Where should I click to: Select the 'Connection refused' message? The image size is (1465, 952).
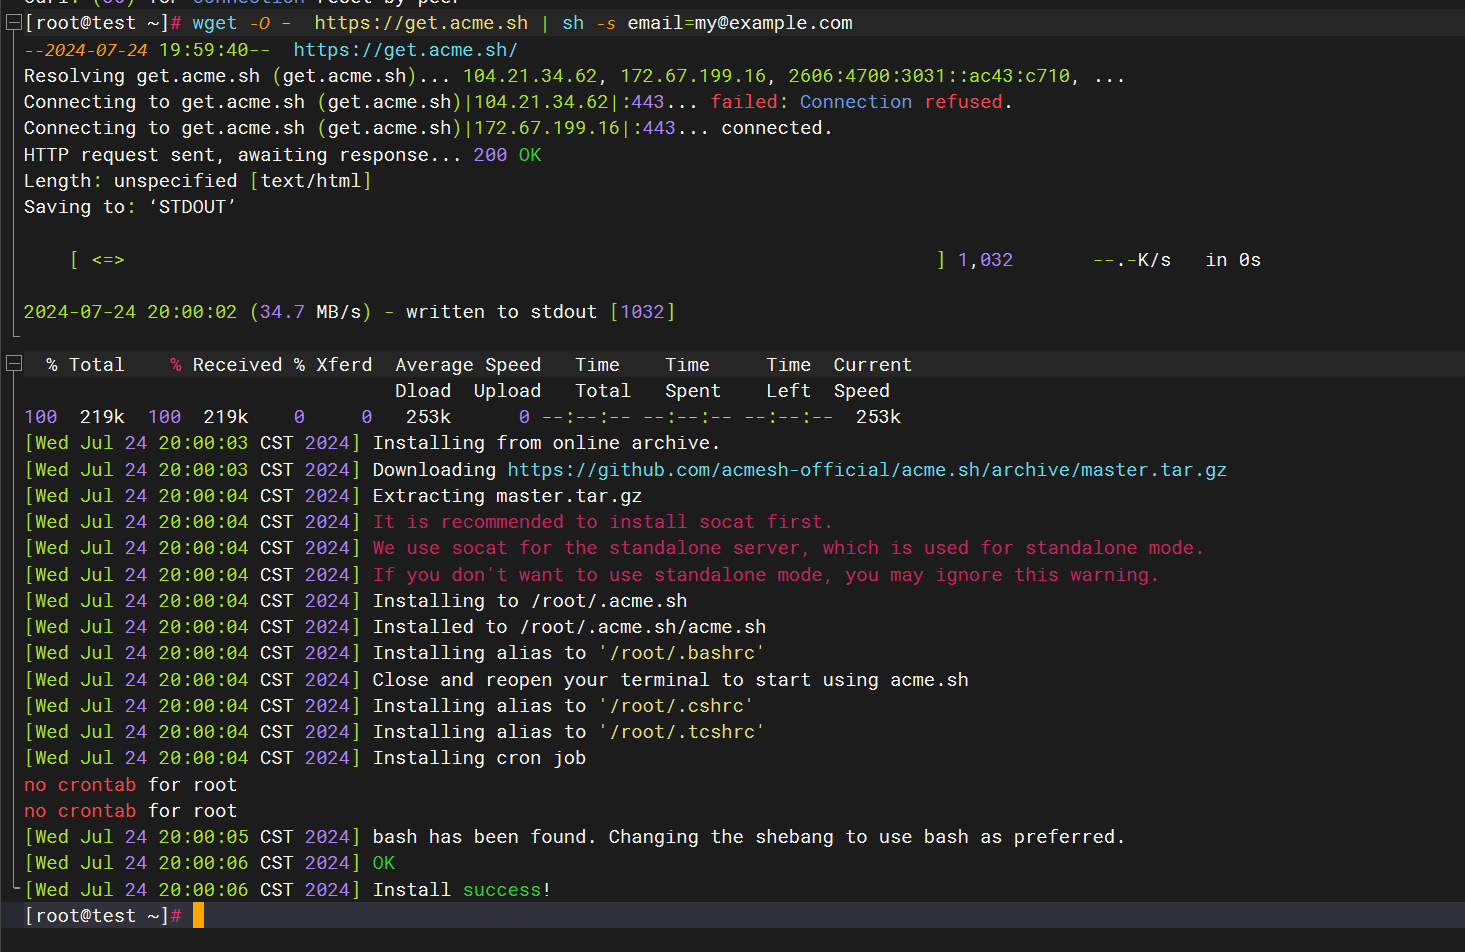tap(900, 102)
